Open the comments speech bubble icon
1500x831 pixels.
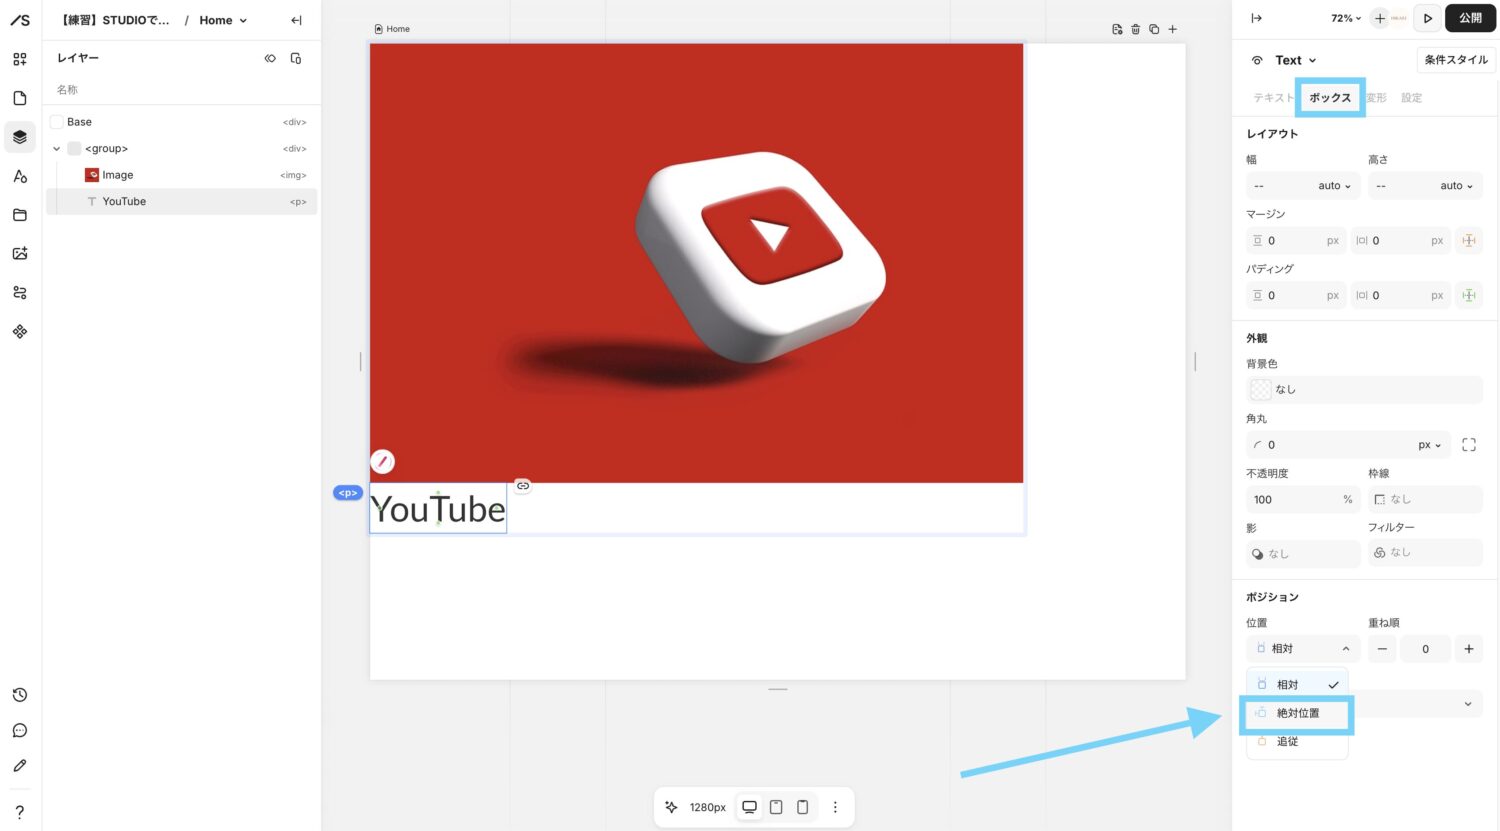tap(20, 731)
